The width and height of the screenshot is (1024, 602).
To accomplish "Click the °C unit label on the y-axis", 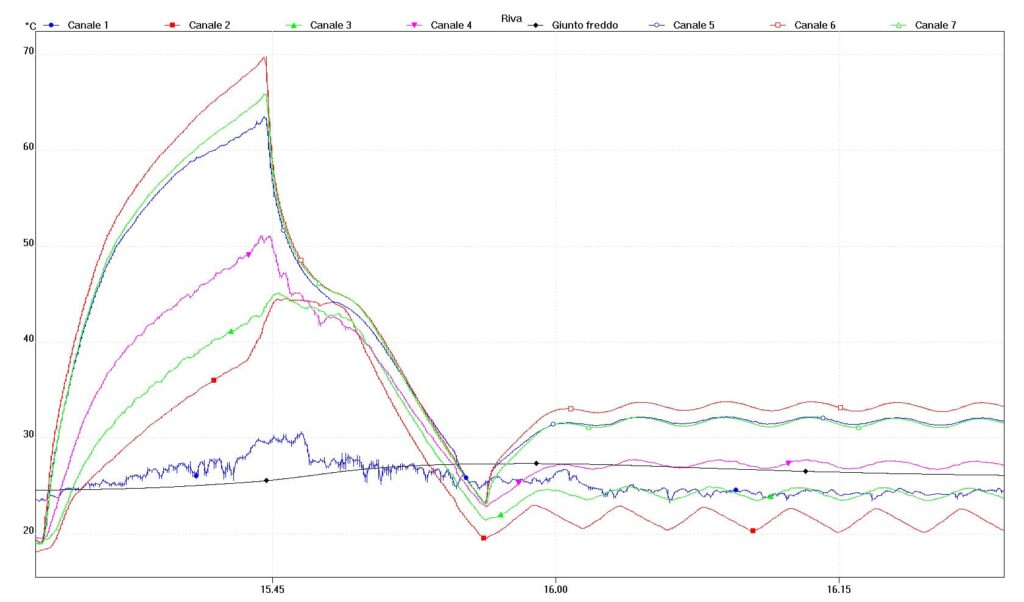I will (30, 24).
